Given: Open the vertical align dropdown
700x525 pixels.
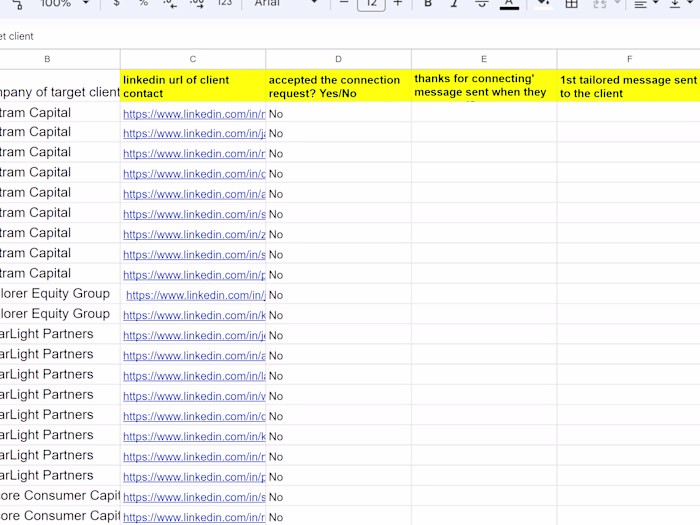Looking at the screenshot, I should [680, 4].
